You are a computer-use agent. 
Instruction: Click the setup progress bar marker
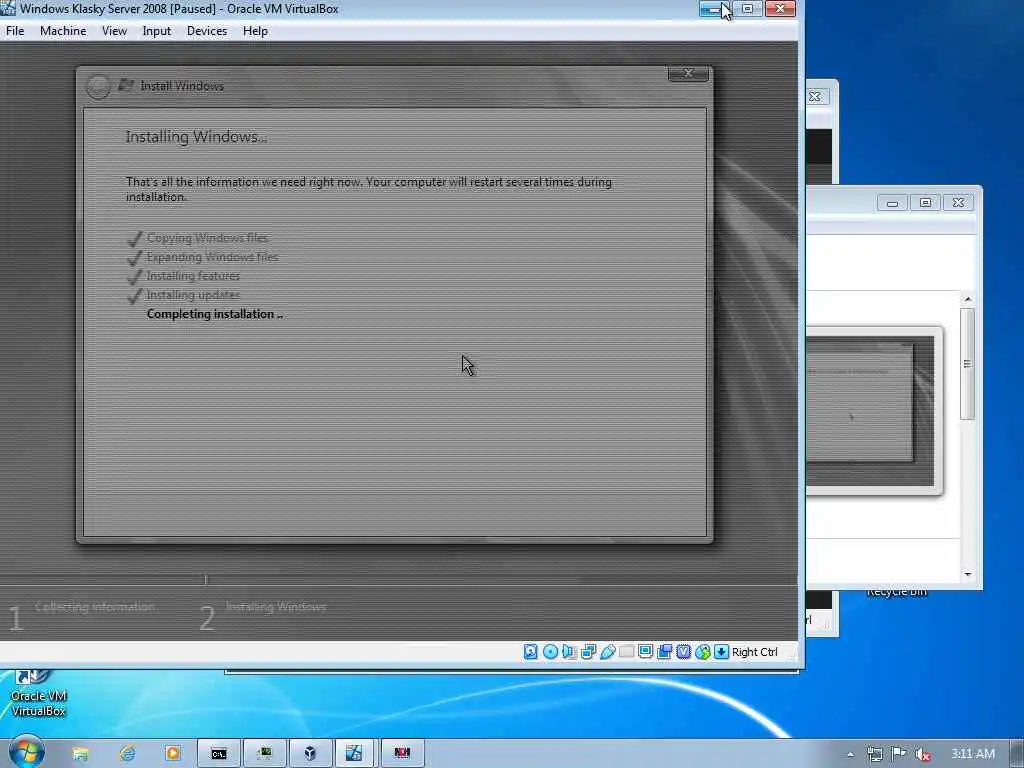coord(205,579)
